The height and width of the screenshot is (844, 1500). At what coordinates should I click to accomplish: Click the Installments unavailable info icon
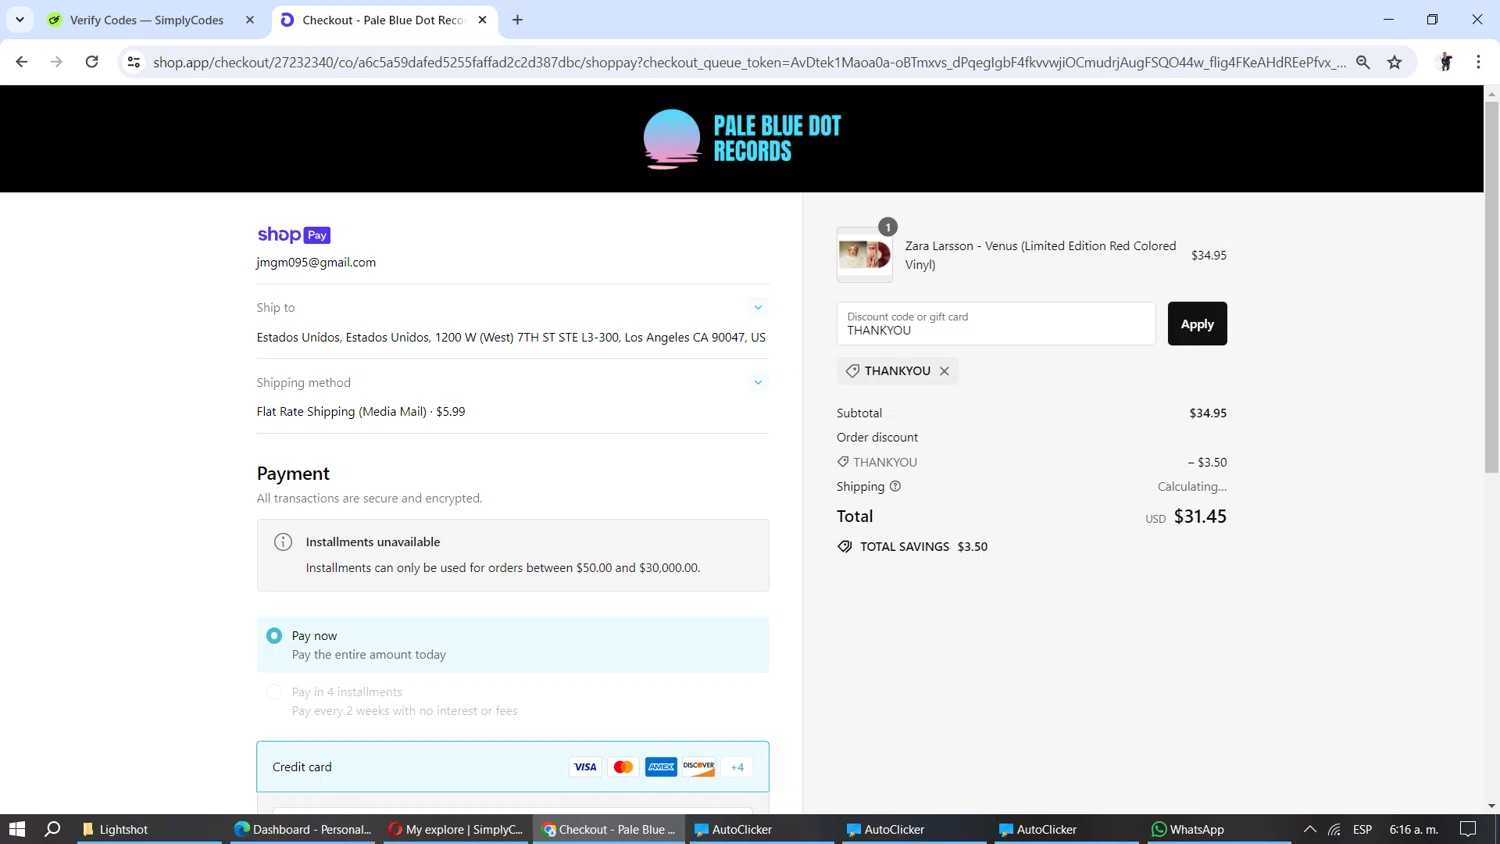click(x=283, y=542)
